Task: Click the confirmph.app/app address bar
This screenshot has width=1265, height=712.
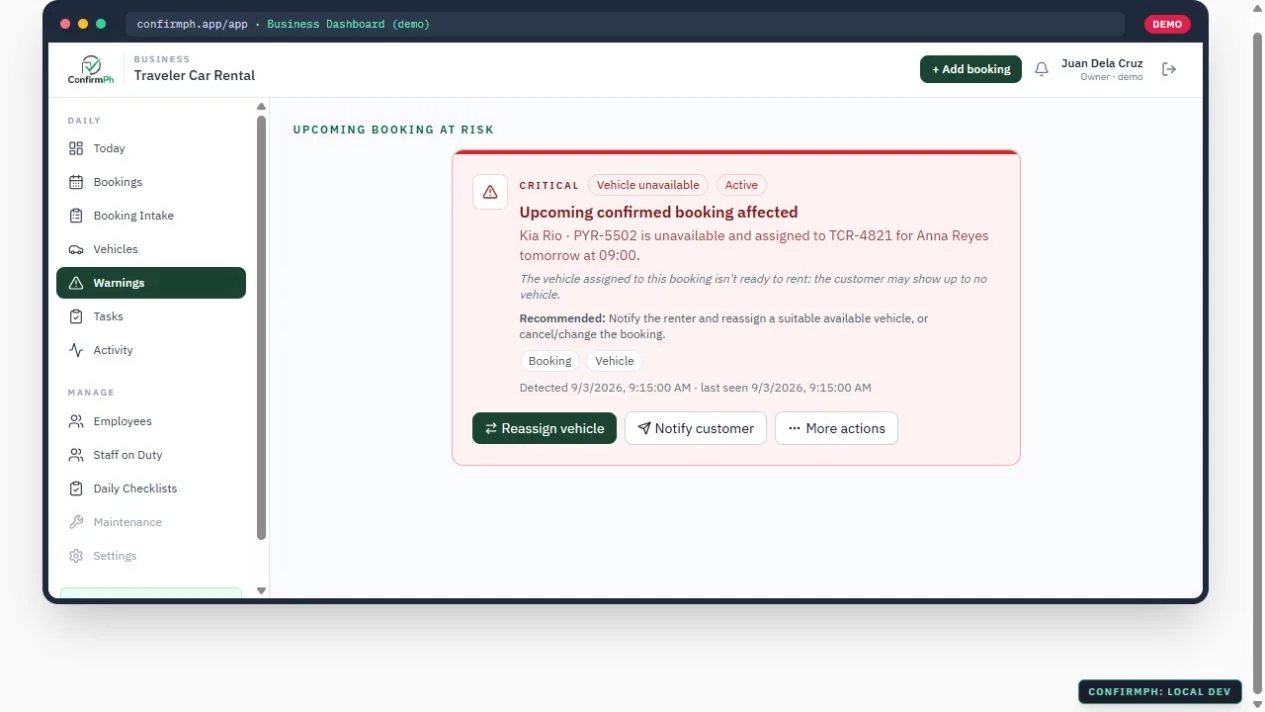Action: click(x=625, y=24)
